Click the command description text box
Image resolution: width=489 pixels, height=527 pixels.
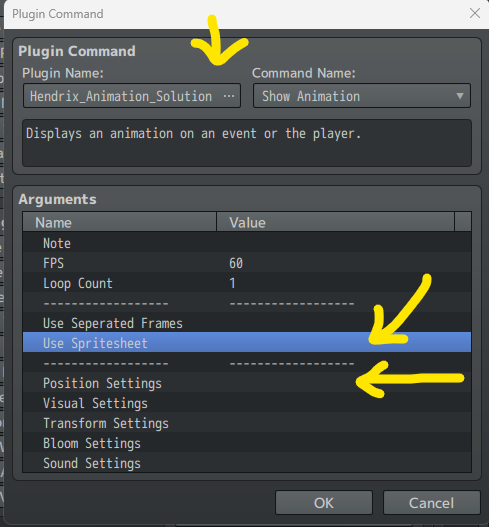pos(247,143)
